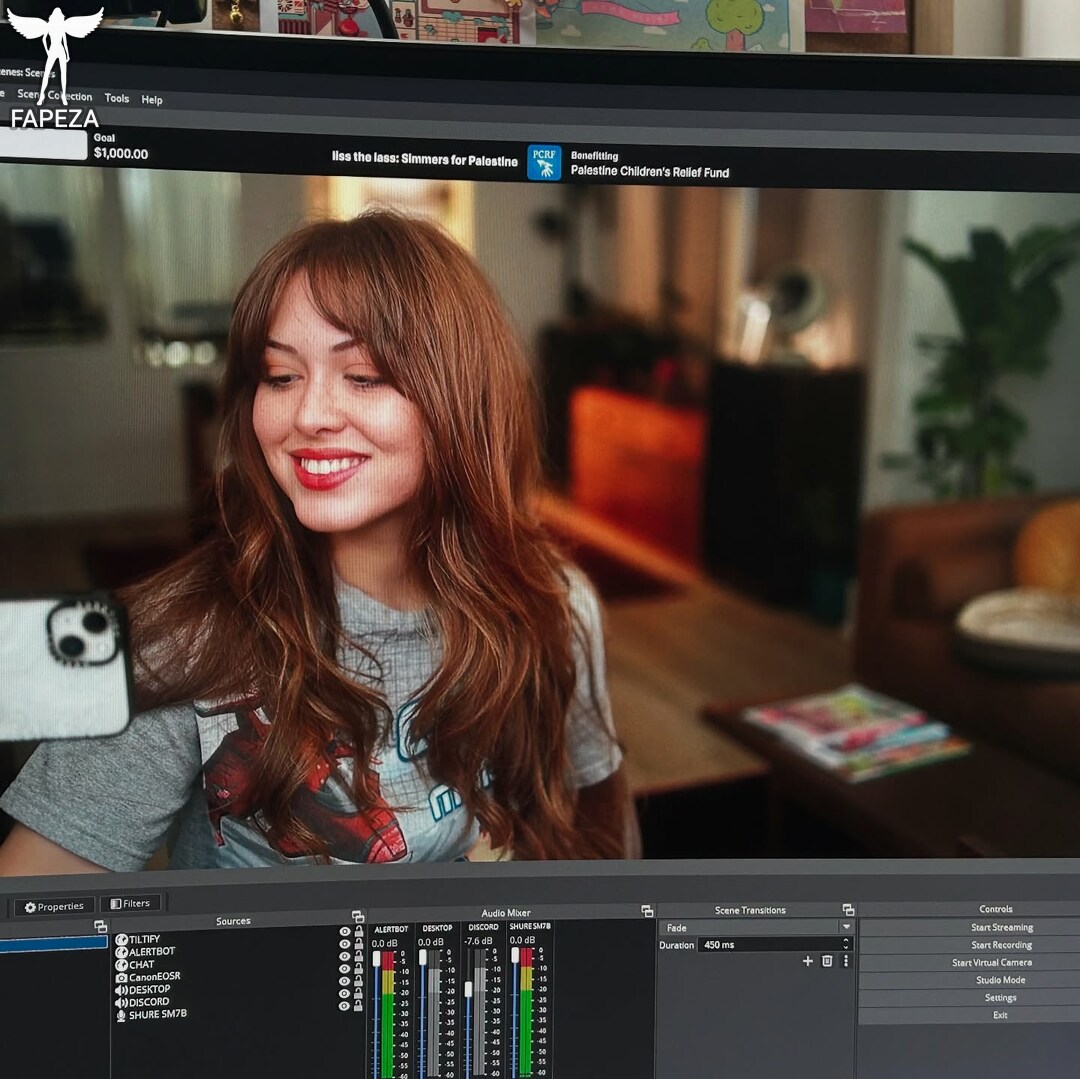Screen dimensions: 1080x1079
Task: Click Start Streaming
Action: click(x=970, y=927)
